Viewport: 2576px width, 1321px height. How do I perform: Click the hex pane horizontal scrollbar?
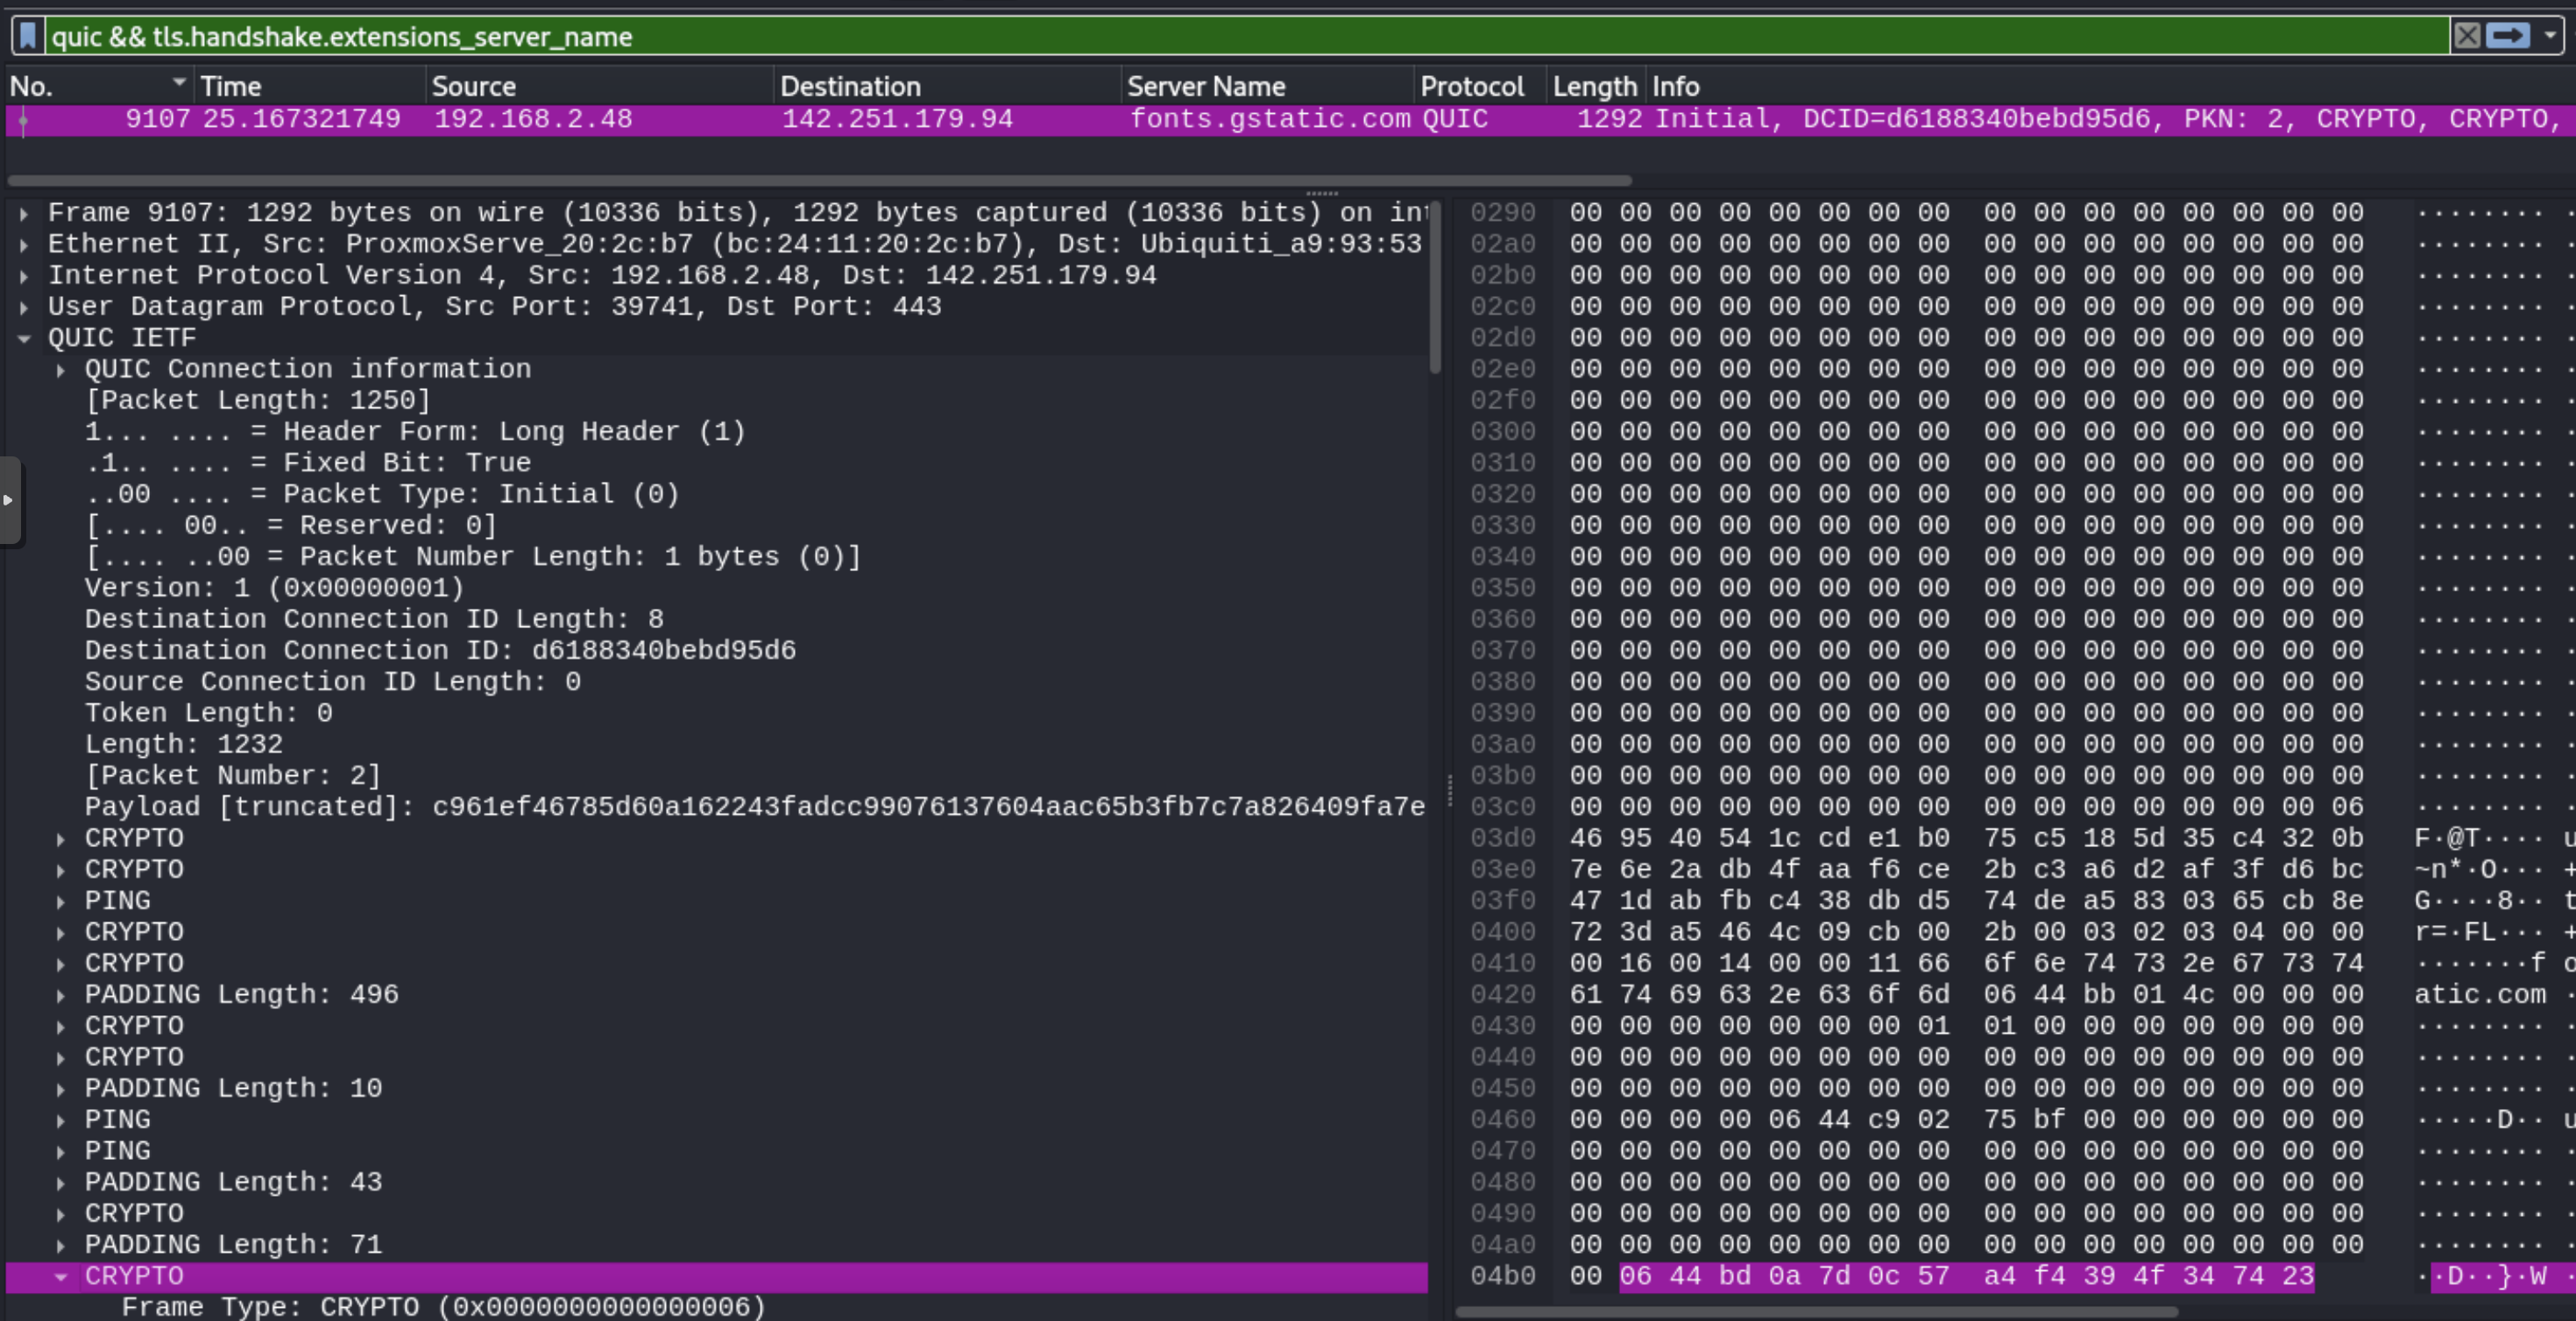1816,1311
